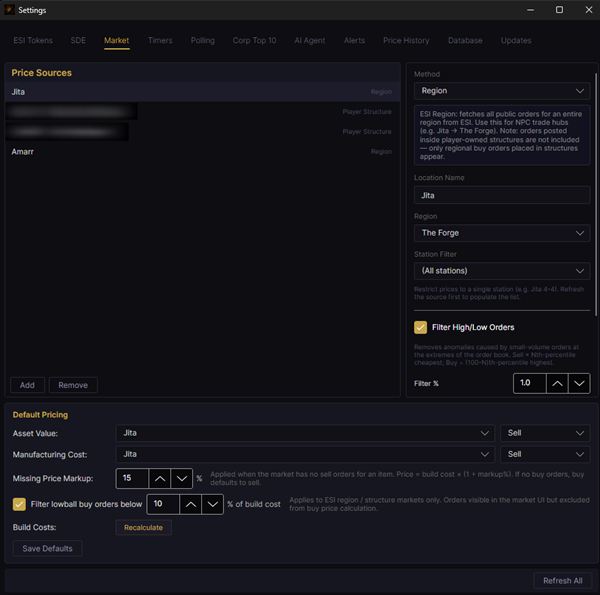
Task: Go to the Updates tab
Action: click(x=516, y=41)
